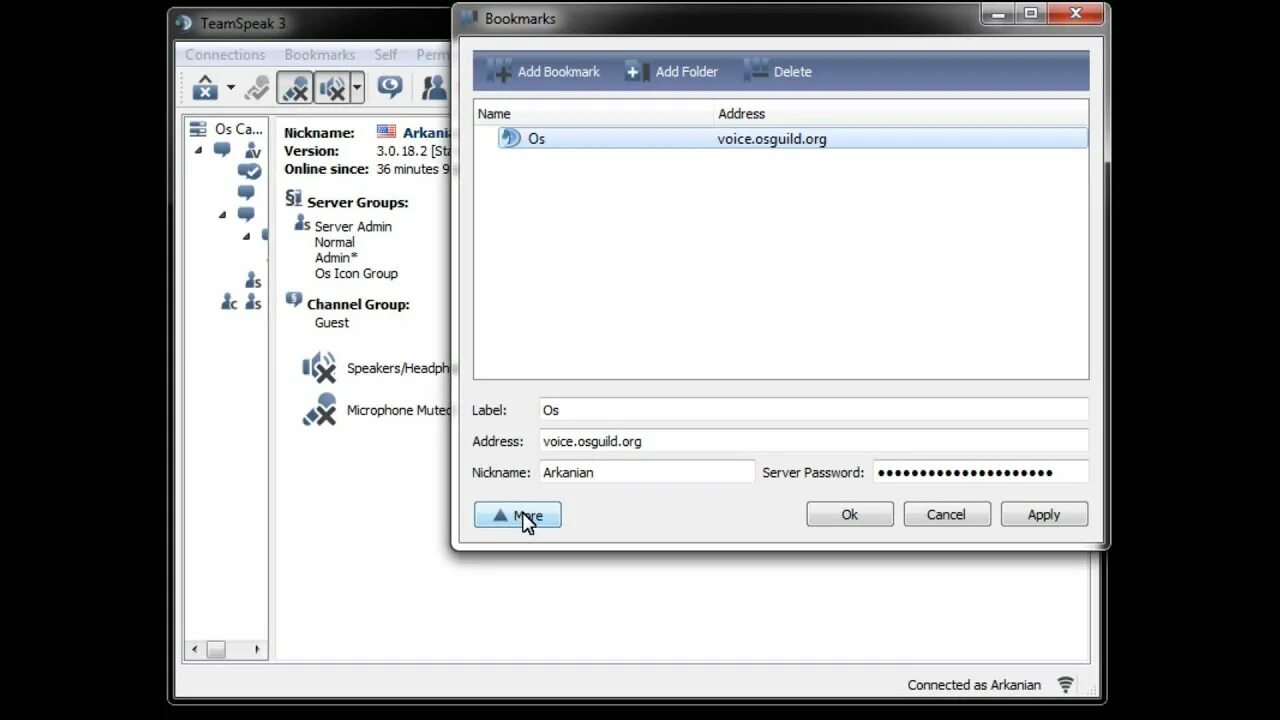Screen dimensions: 1280x720
Task: Click the Connected as Arkanian status text
Action: click(974, 685)
